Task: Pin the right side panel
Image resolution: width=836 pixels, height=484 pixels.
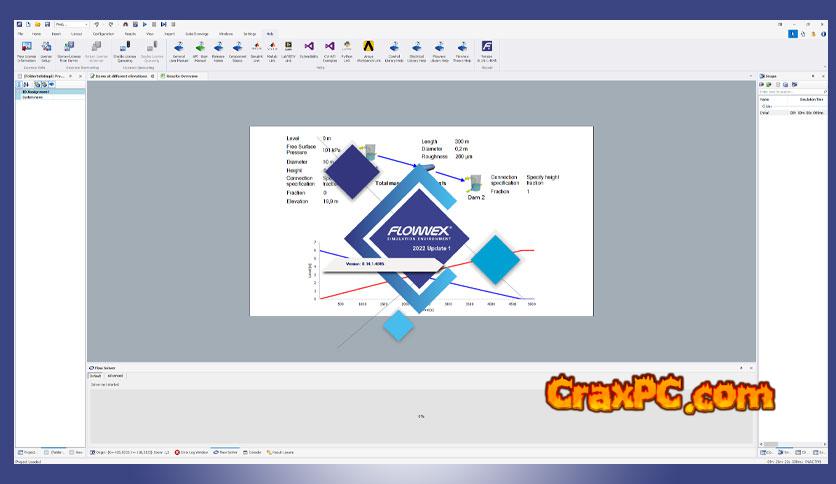Action: 813,76
